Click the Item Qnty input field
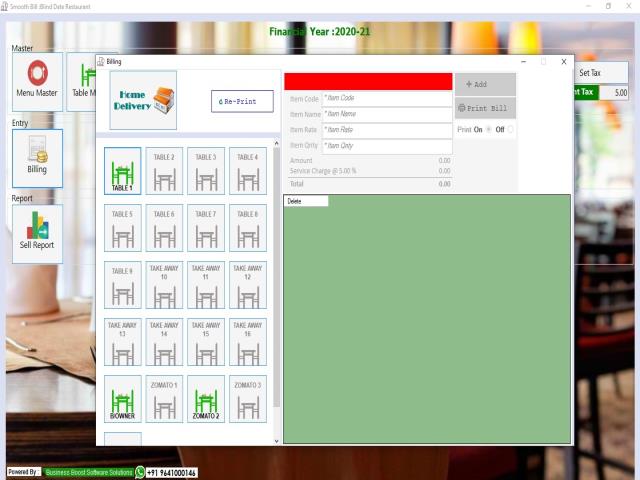Screen dimensions: 640x480 pyautogui.click(x=387, y=146)
